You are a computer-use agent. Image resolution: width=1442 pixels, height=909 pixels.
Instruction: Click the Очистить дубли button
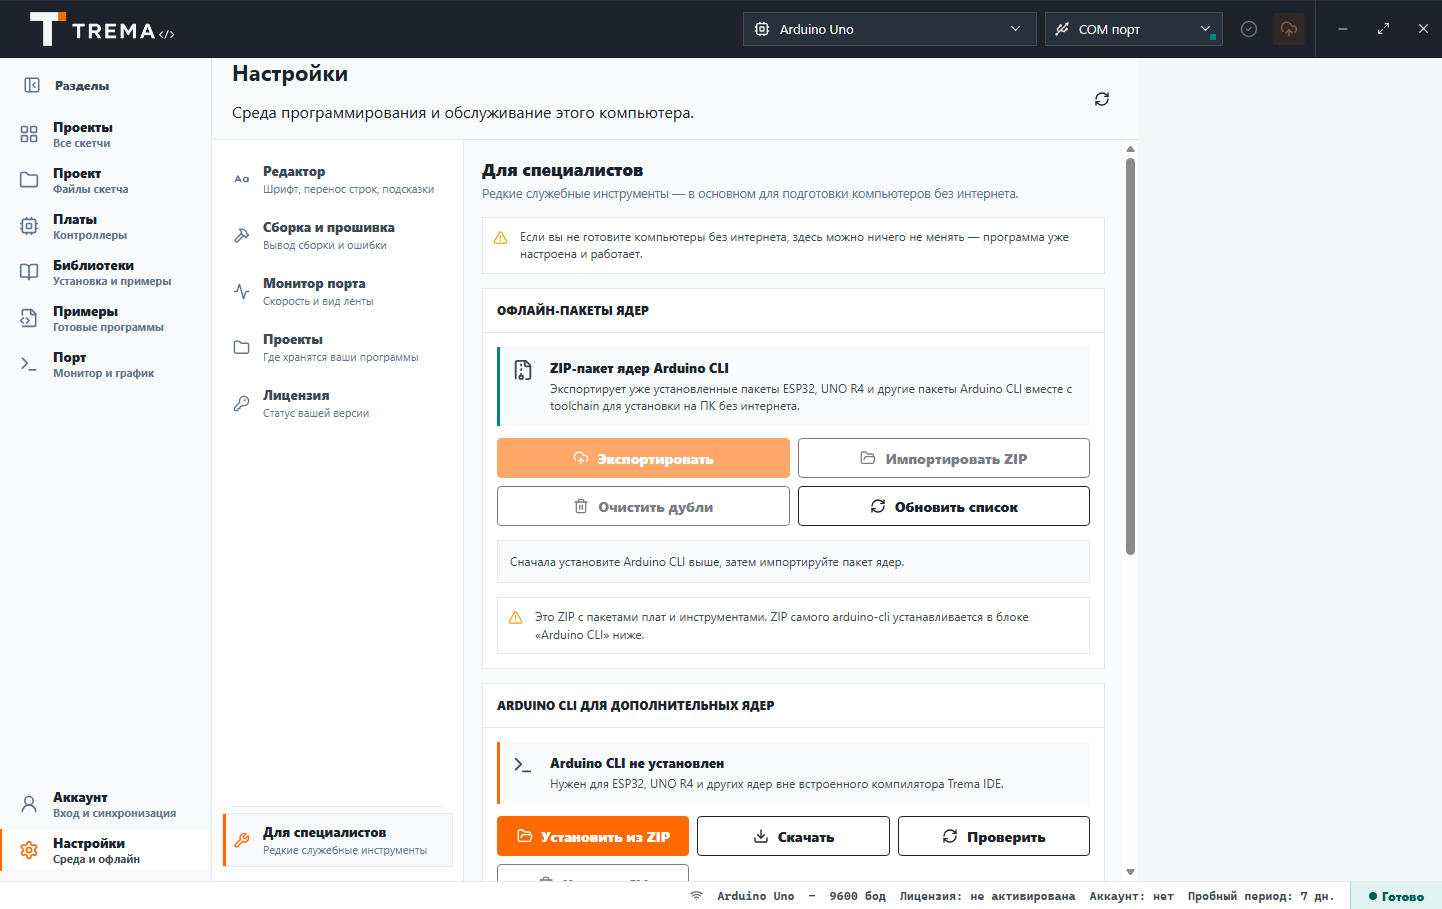tap(643, 506)
